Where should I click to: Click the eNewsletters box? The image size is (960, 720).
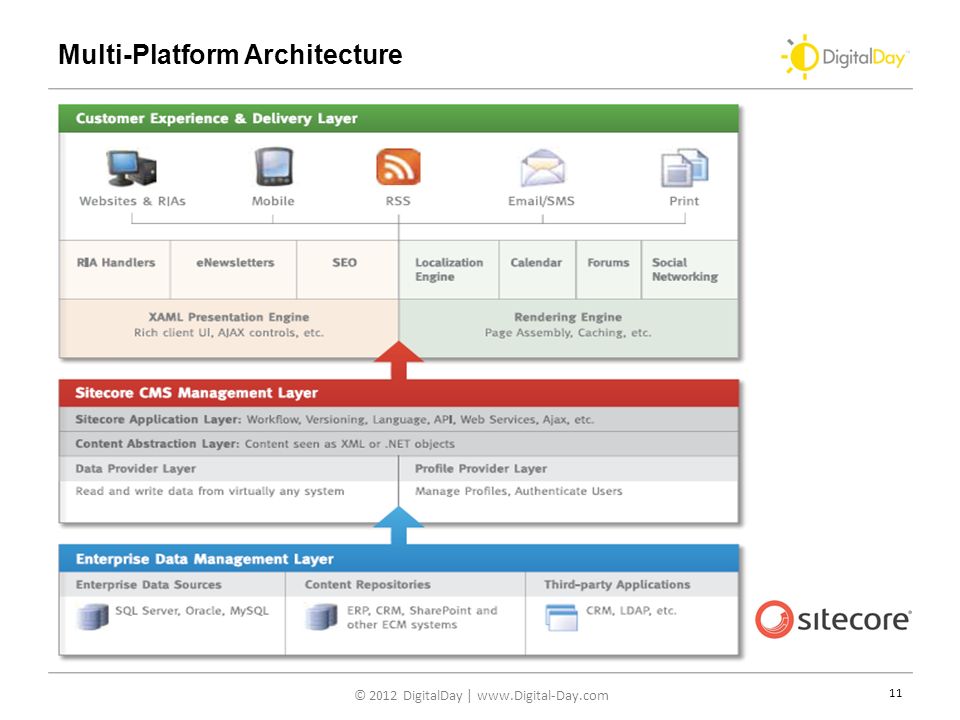coord(234,269)
